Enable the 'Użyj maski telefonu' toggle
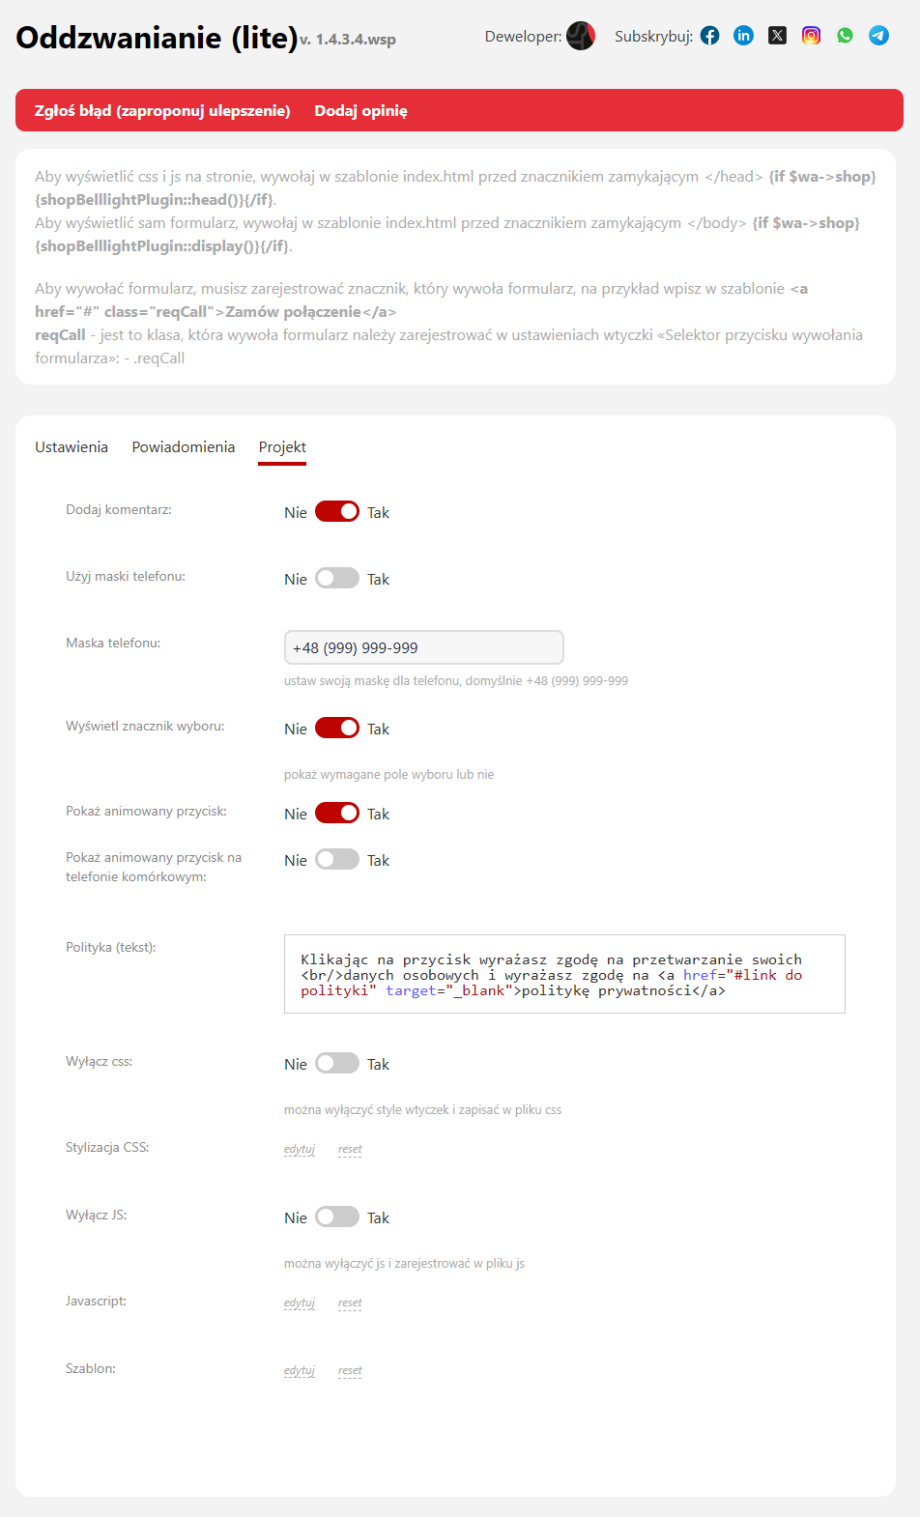Image resolution: width=920 pixels, height=1517 pixels. click(337, 579)
